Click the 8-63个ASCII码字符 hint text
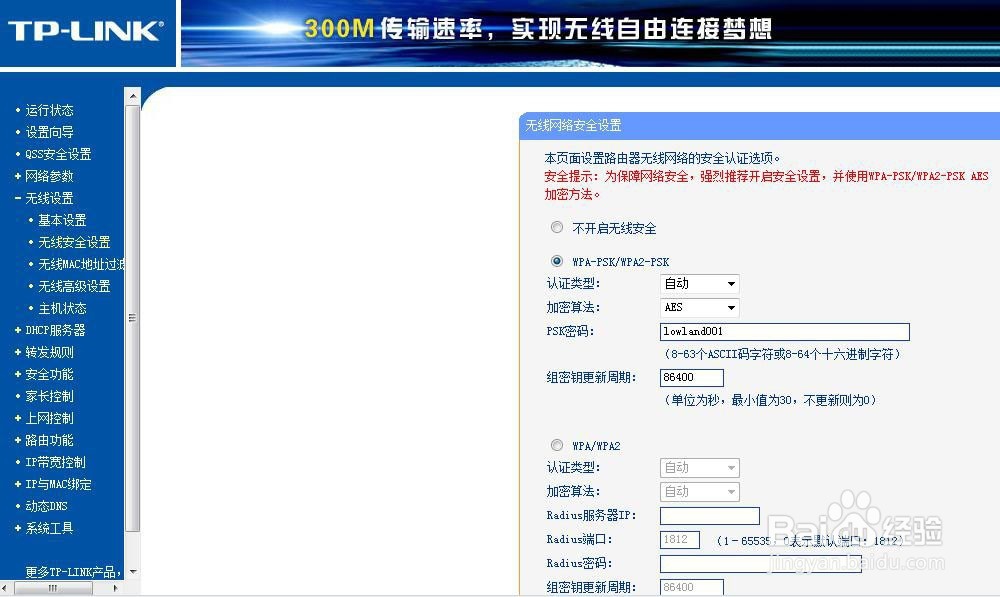The width and height of the screenshot is (1000, 597). [x=782, y=354]
